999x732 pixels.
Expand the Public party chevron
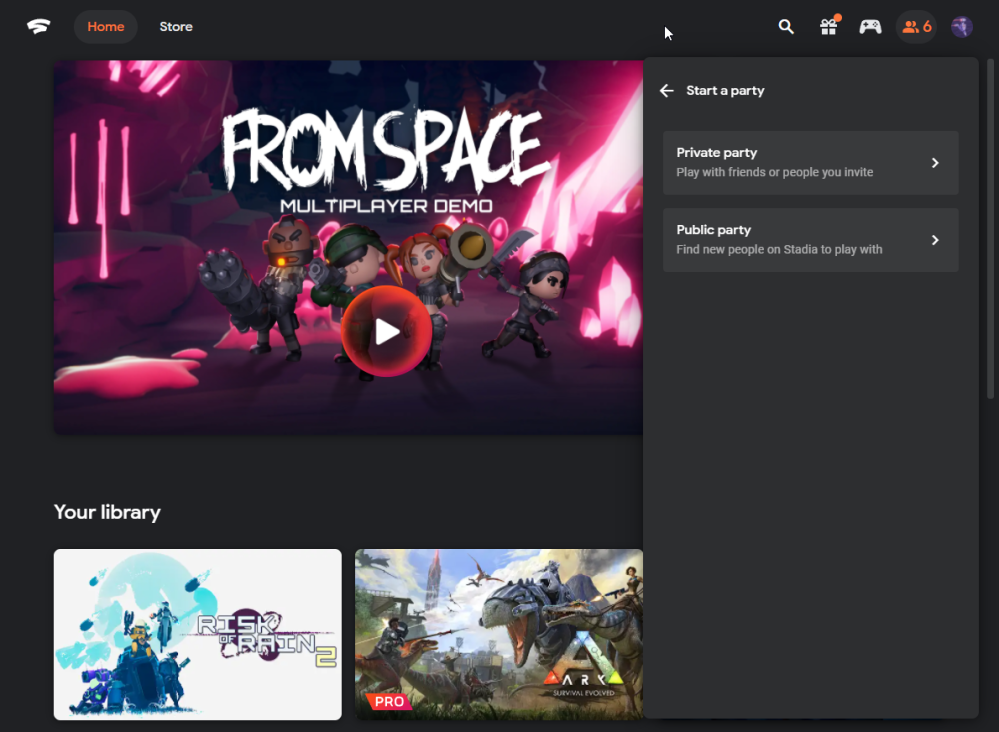point(935,240)
